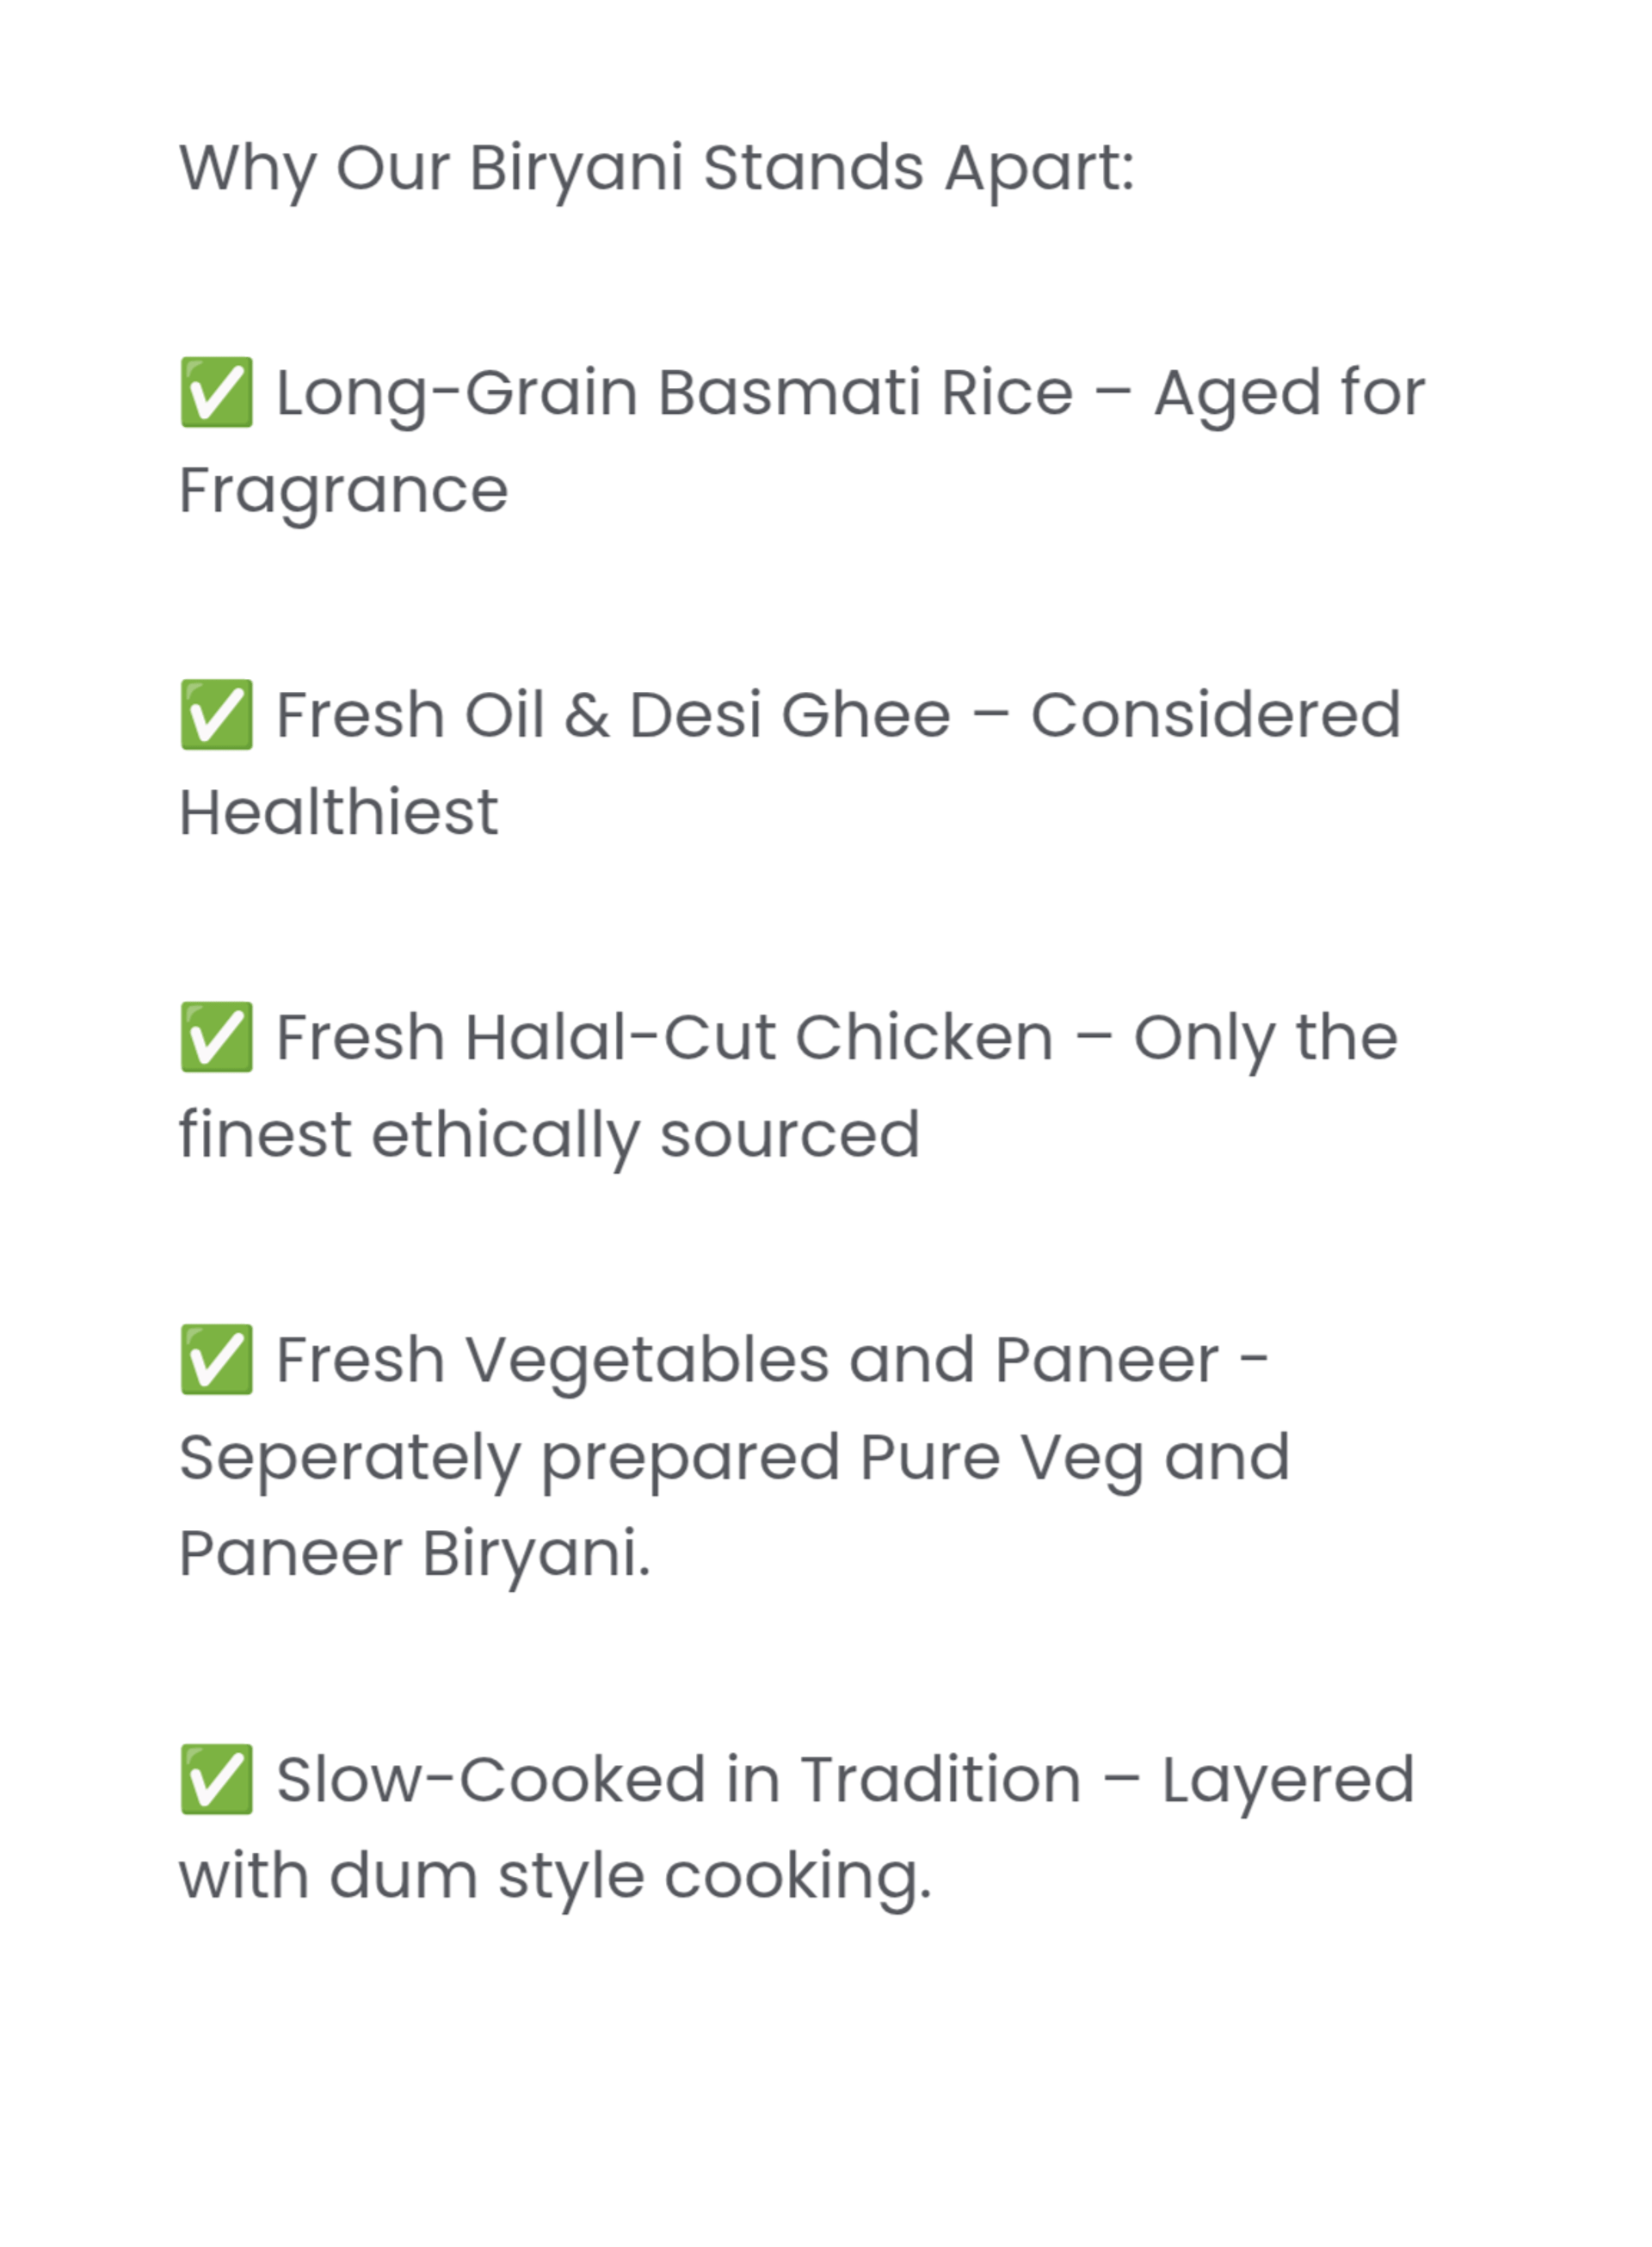Select the checkmark before Fresh Halal-Cut Chicken

click(216, 1037)
